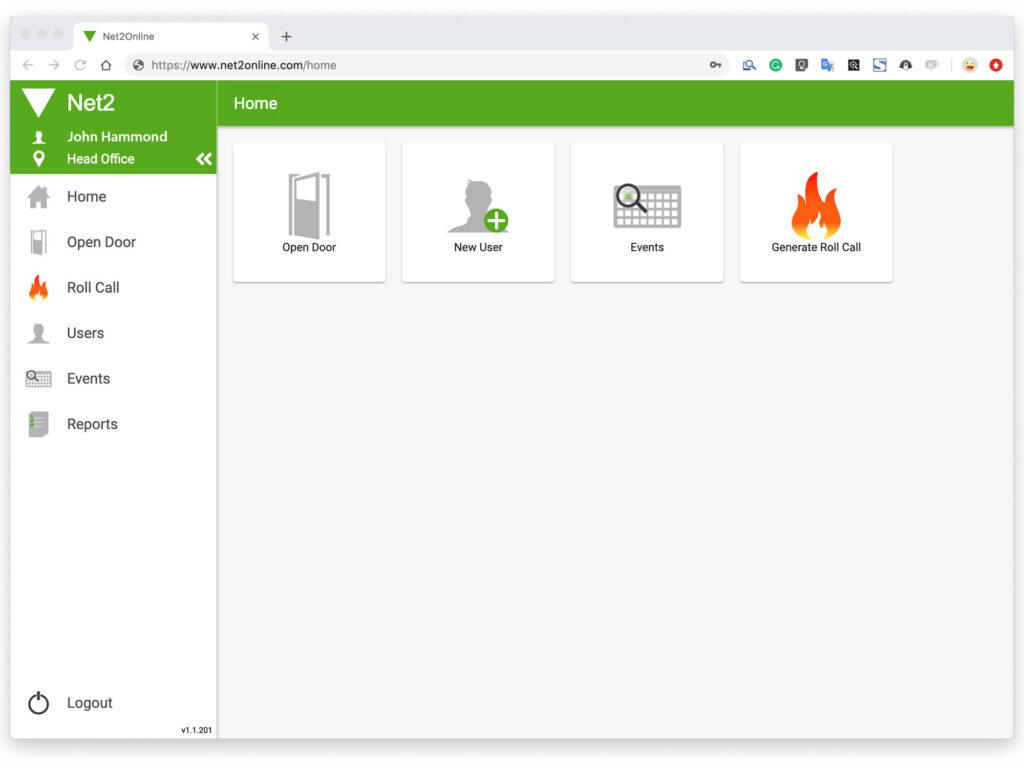Open the New User tile

(478, 212)
